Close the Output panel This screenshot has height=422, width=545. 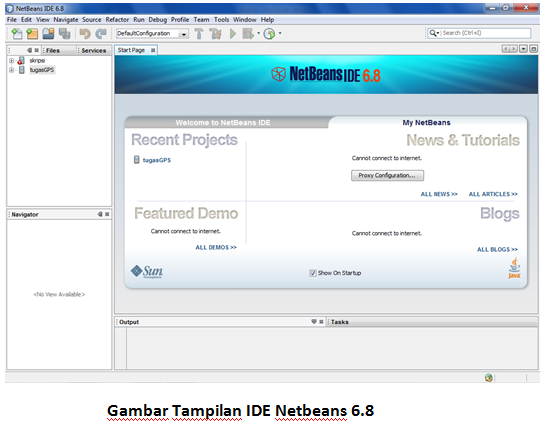pos(321,322)
